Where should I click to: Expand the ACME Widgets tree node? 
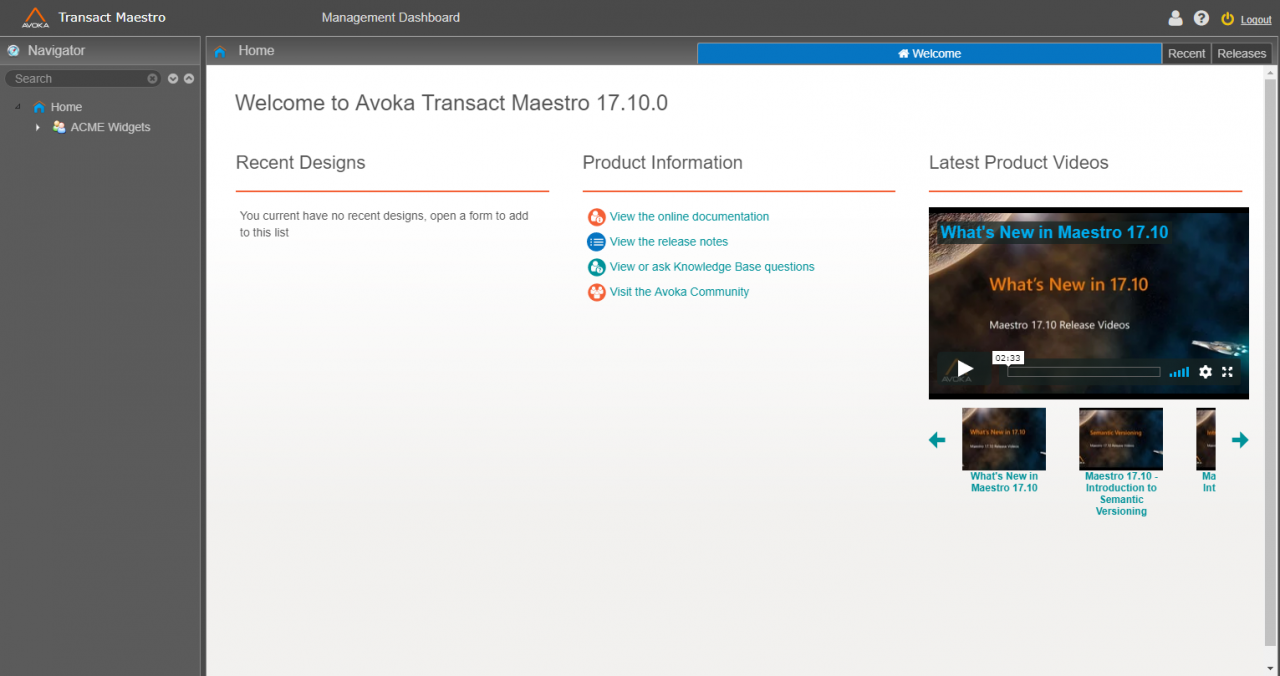point(38,127)
